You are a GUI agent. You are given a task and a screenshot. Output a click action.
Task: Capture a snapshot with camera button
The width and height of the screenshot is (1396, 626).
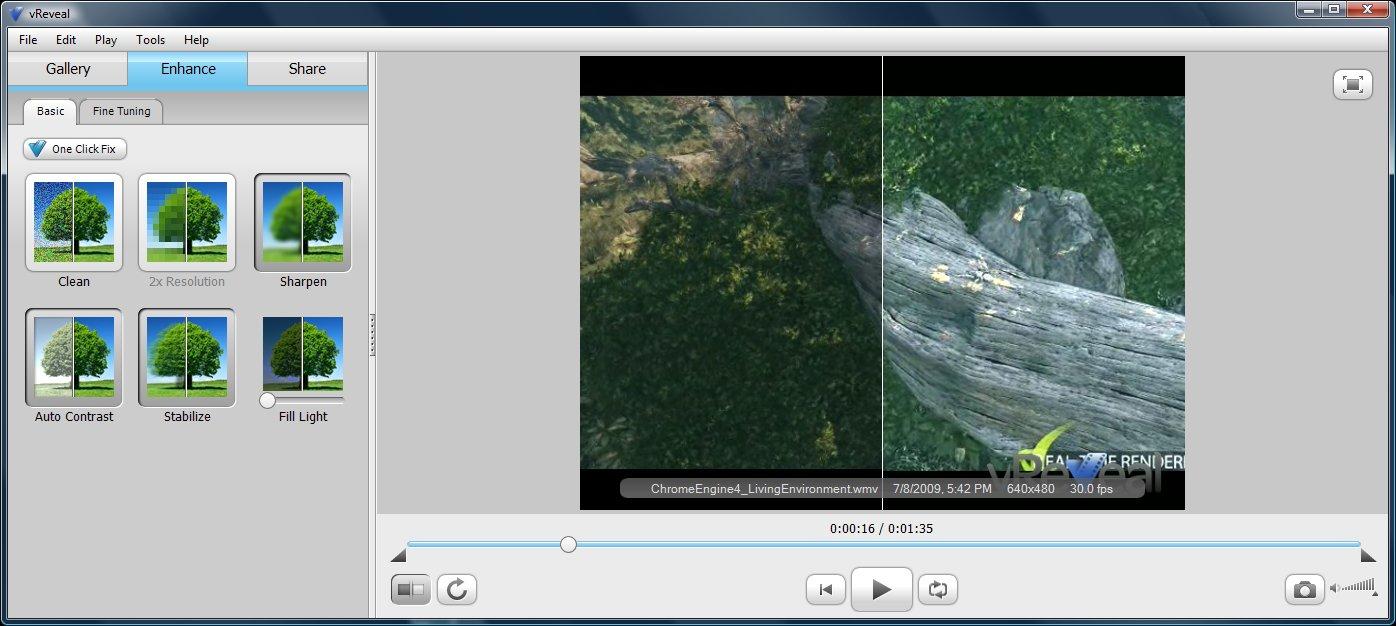pos(1305,589)
